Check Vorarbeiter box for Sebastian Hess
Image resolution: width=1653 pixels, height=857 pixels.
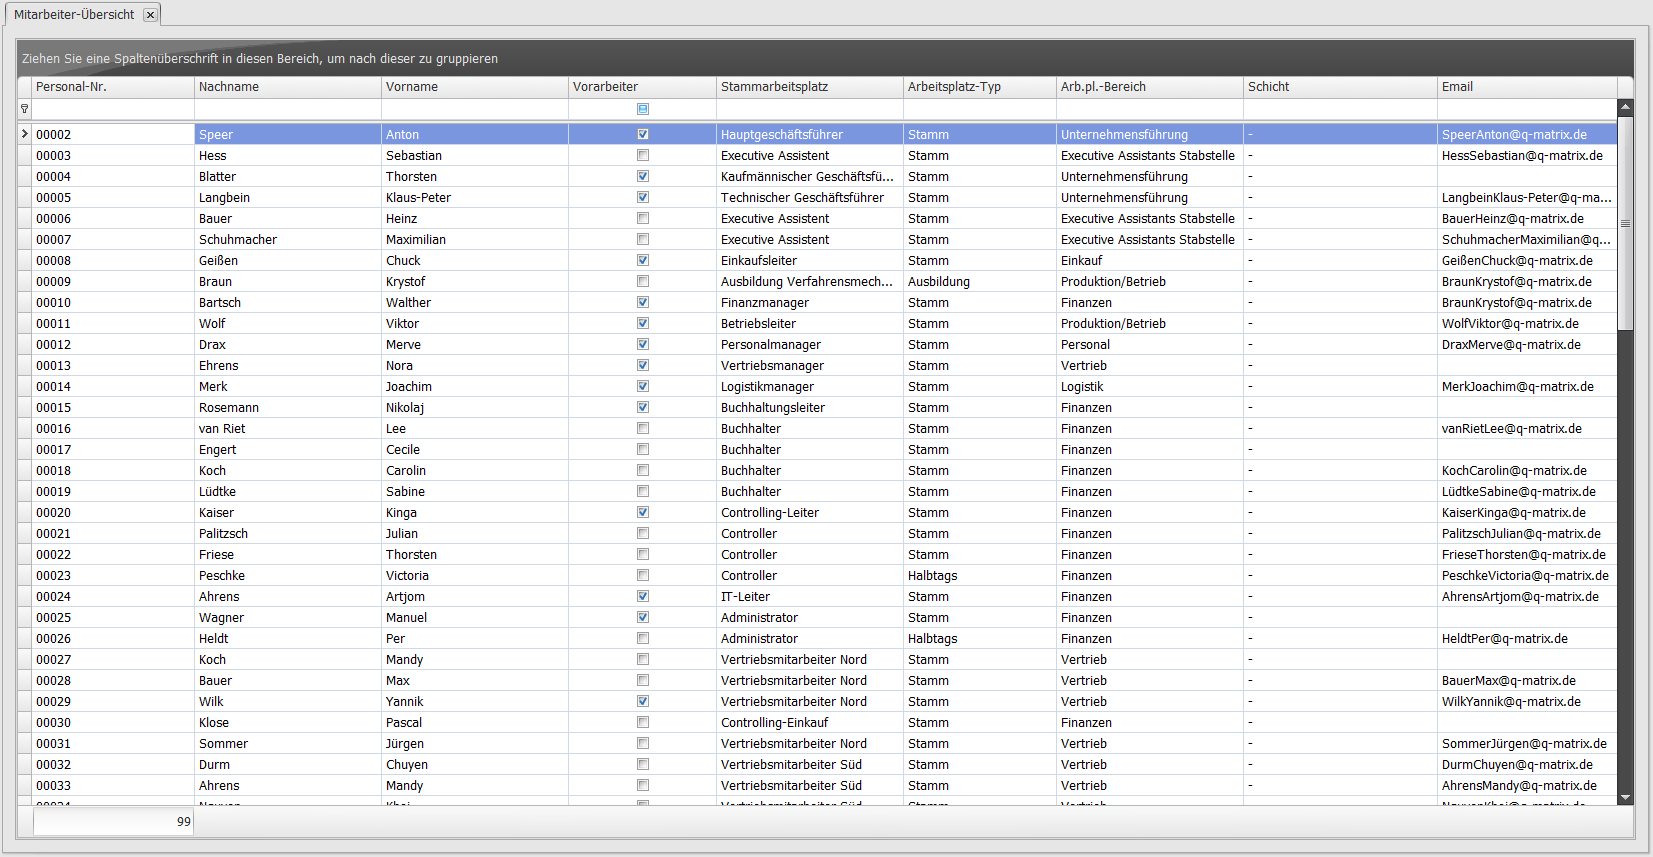[x=643, y=155]
